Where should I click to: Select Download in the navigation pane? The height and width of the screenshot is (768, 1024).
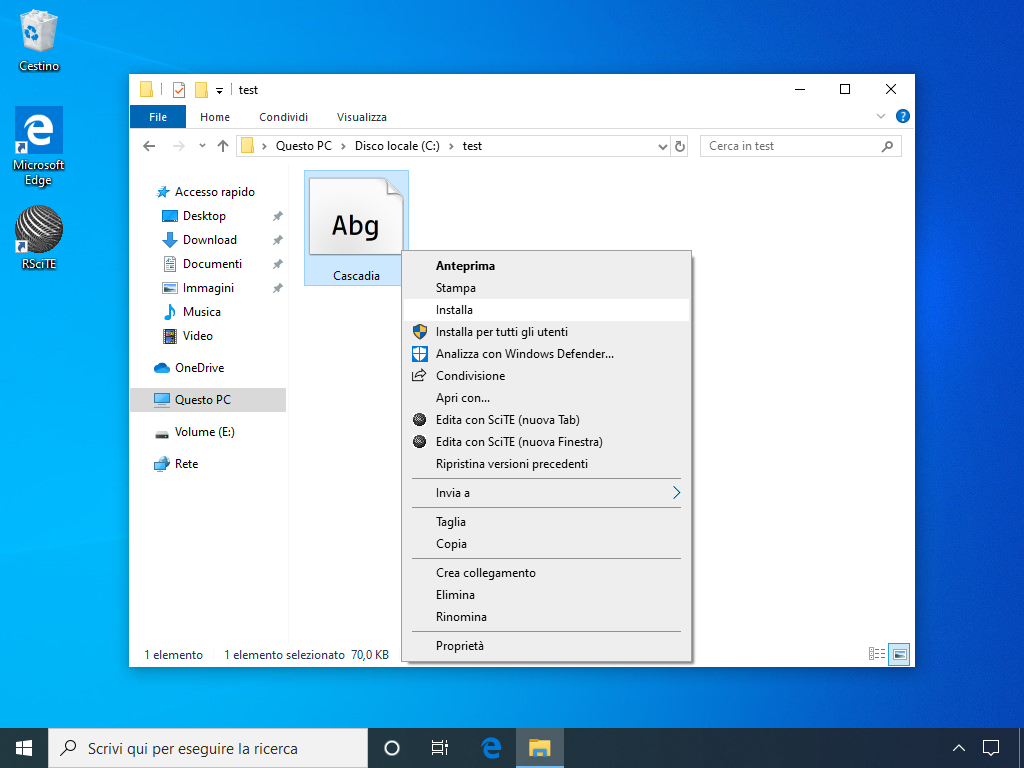[x=209, y=240]
